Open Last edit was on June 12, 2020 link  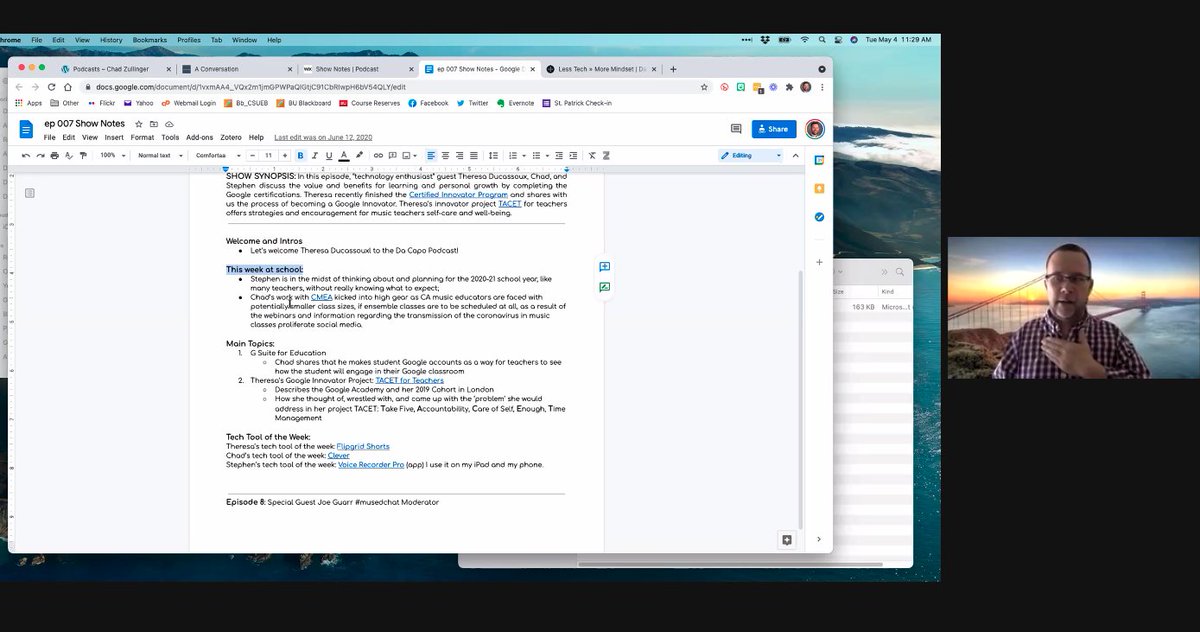pyautogui.click(x=323, y=137)
